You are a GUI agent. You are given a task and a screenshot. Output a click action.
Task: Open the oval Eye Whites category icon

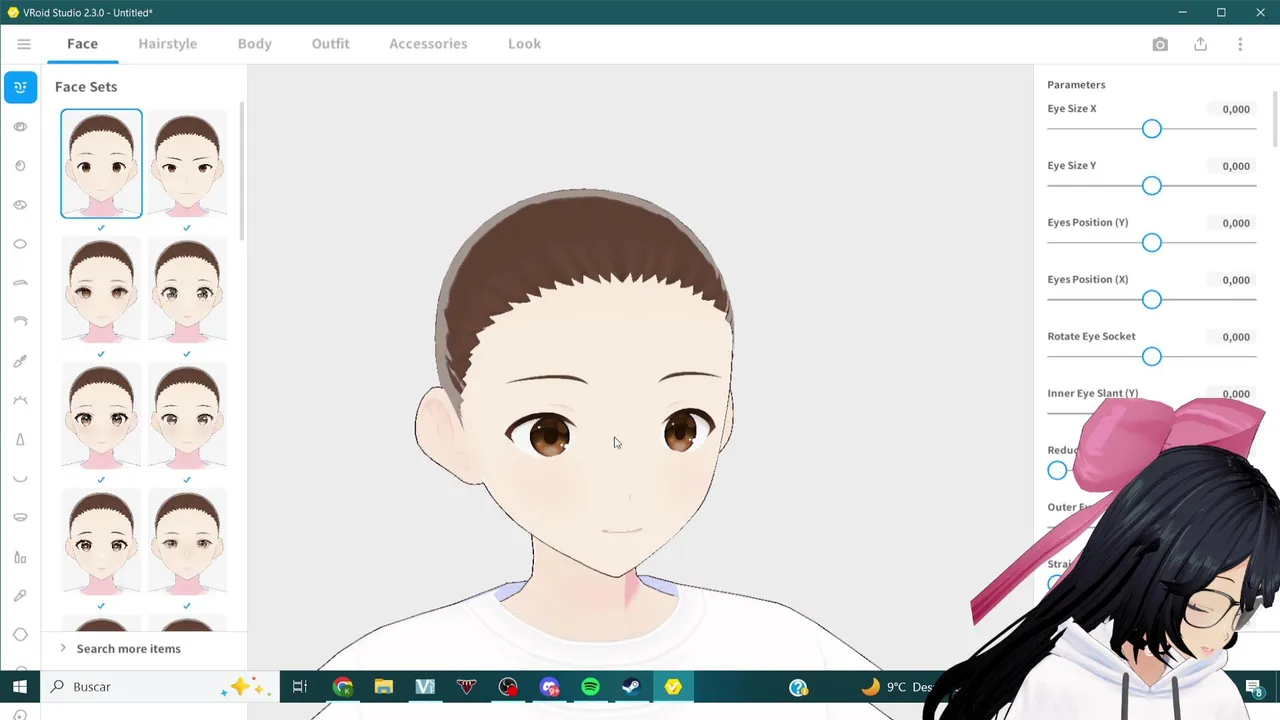click(20, 244)
